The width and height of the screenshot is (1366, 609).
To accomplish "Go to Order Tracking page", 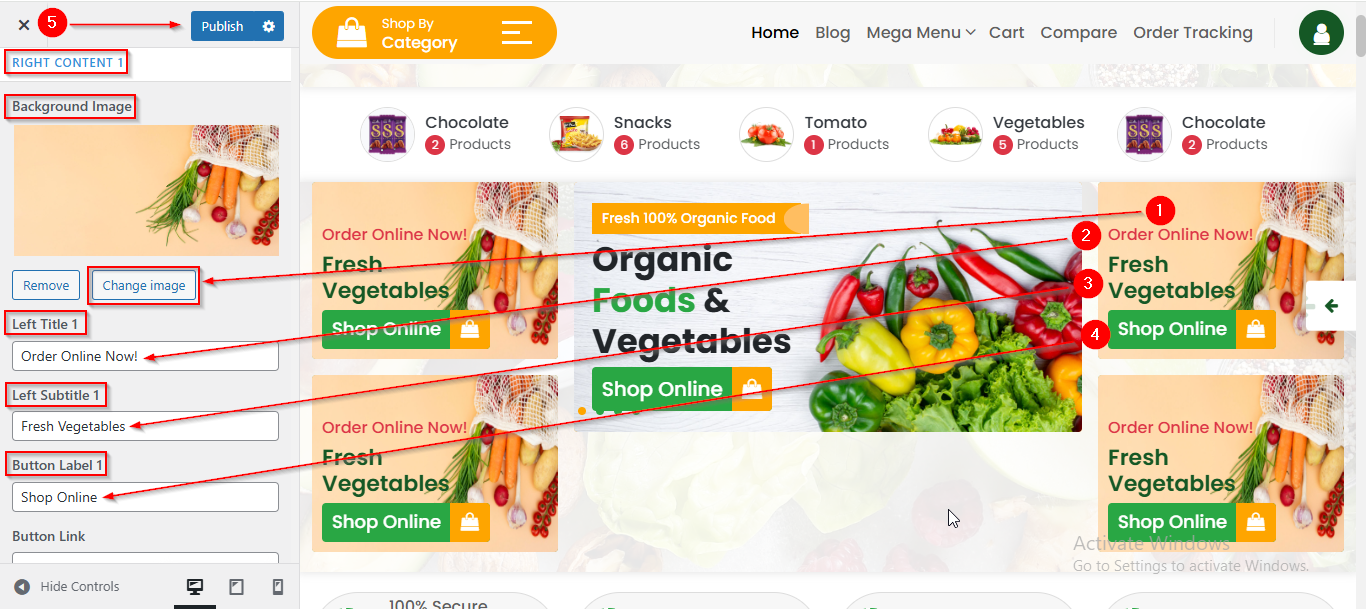I will (1193, 33).
